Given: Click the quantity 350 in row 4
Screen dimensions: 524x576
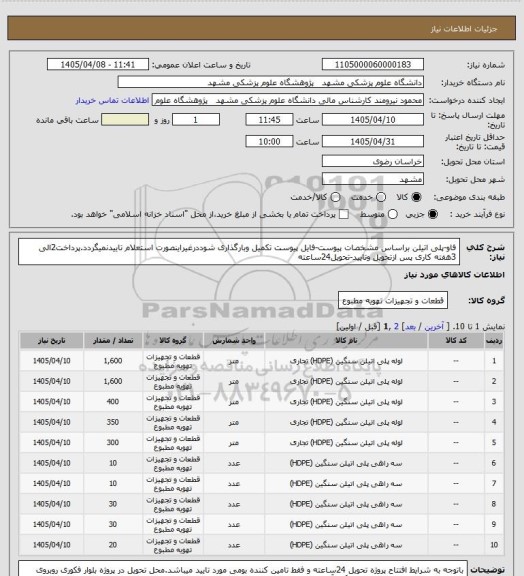Looking at the screenshot, I should 113,422.
